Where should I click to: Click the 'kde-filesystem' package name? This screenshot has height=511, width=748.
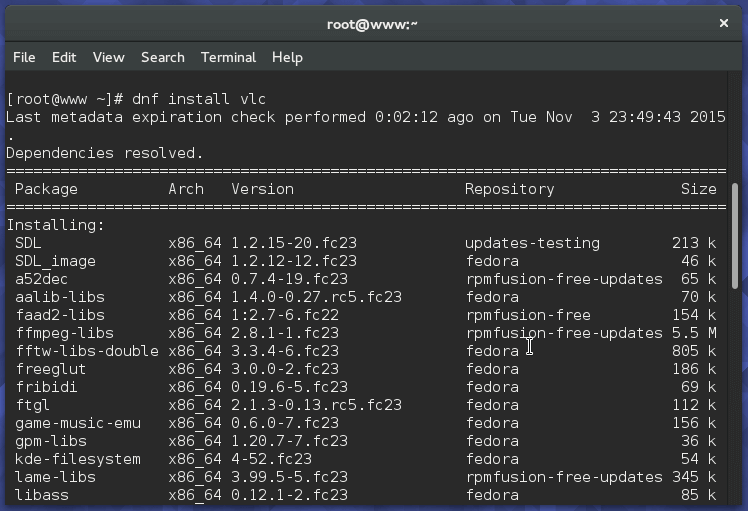point(78,459)
